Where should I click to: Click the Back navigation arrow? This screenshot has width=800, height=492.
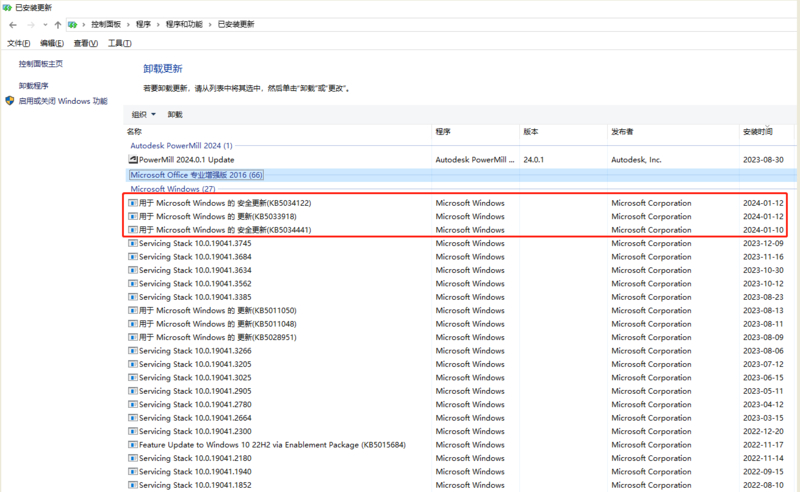point(13,24)
